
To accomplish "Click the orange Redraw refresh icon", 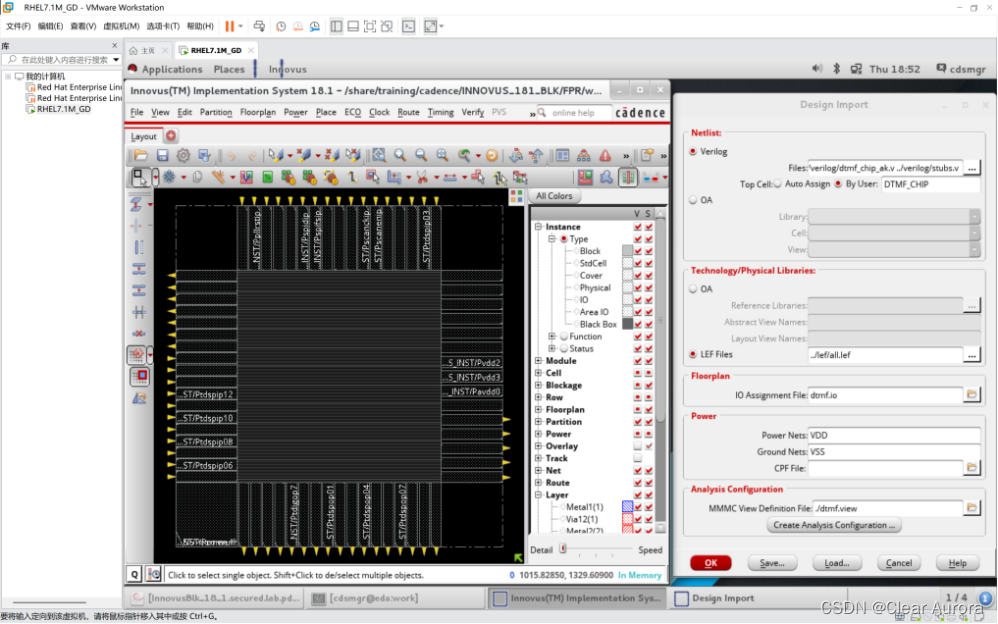I will click(492, 155).
